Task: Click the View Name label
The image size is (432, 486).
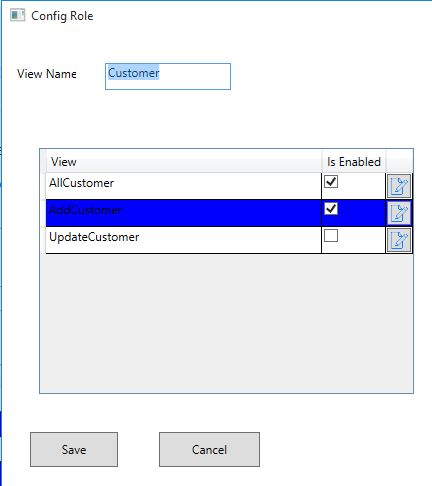Action: tap(47, 74)
